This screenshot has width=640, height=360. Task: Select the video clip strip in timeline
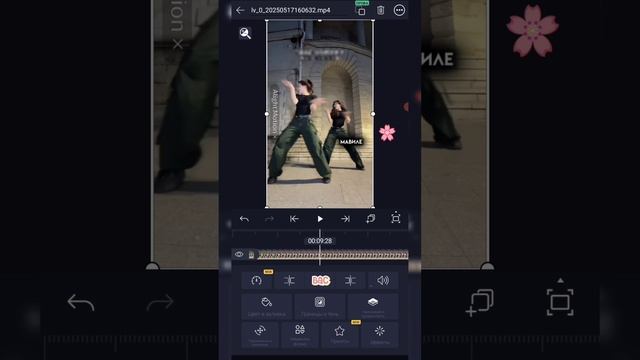tap(333, 255)
